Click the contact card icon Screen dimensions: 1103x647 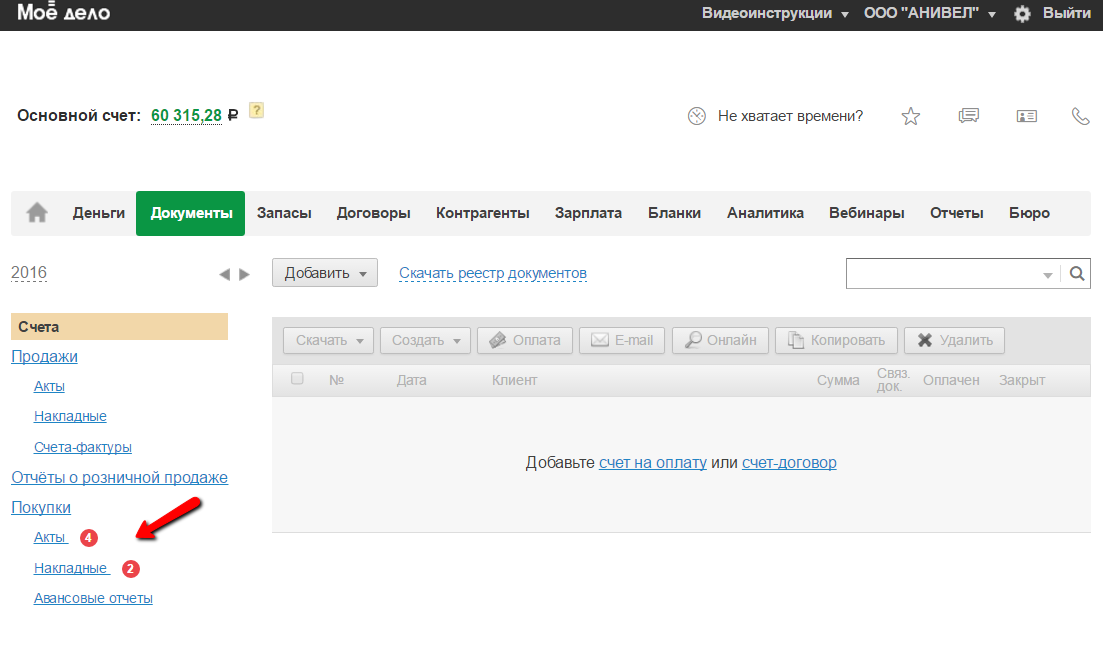pyautogui.click(x=1026, y=116)
